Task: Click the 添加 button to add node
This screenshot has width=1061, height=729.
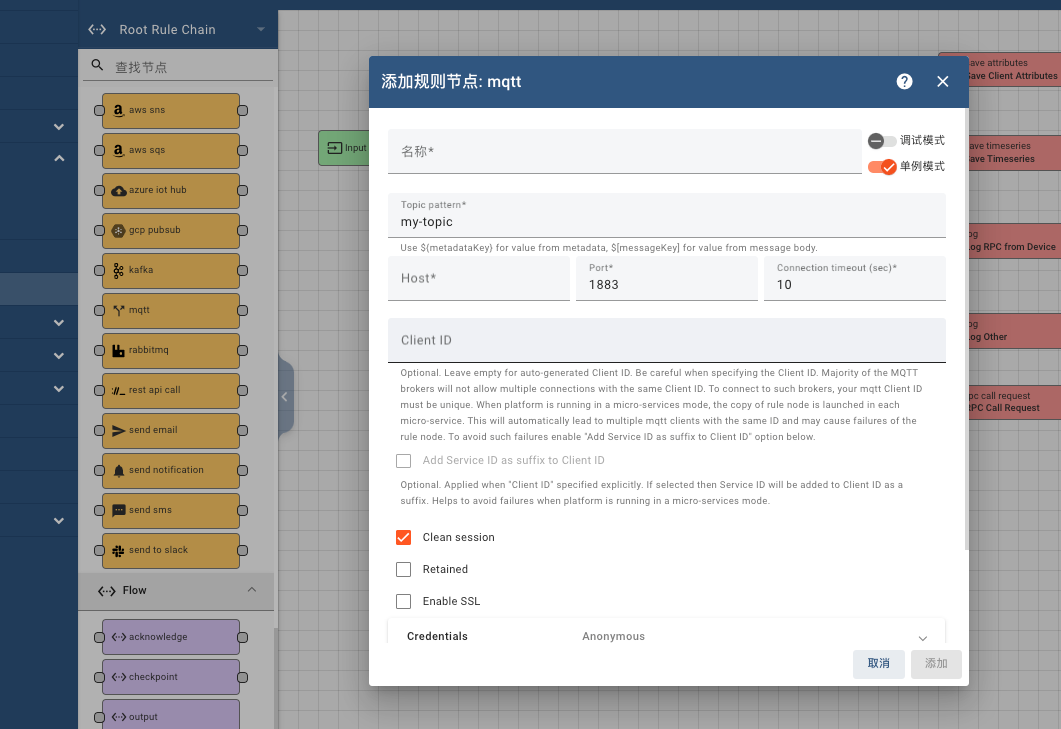Action: tap(935, 663)
